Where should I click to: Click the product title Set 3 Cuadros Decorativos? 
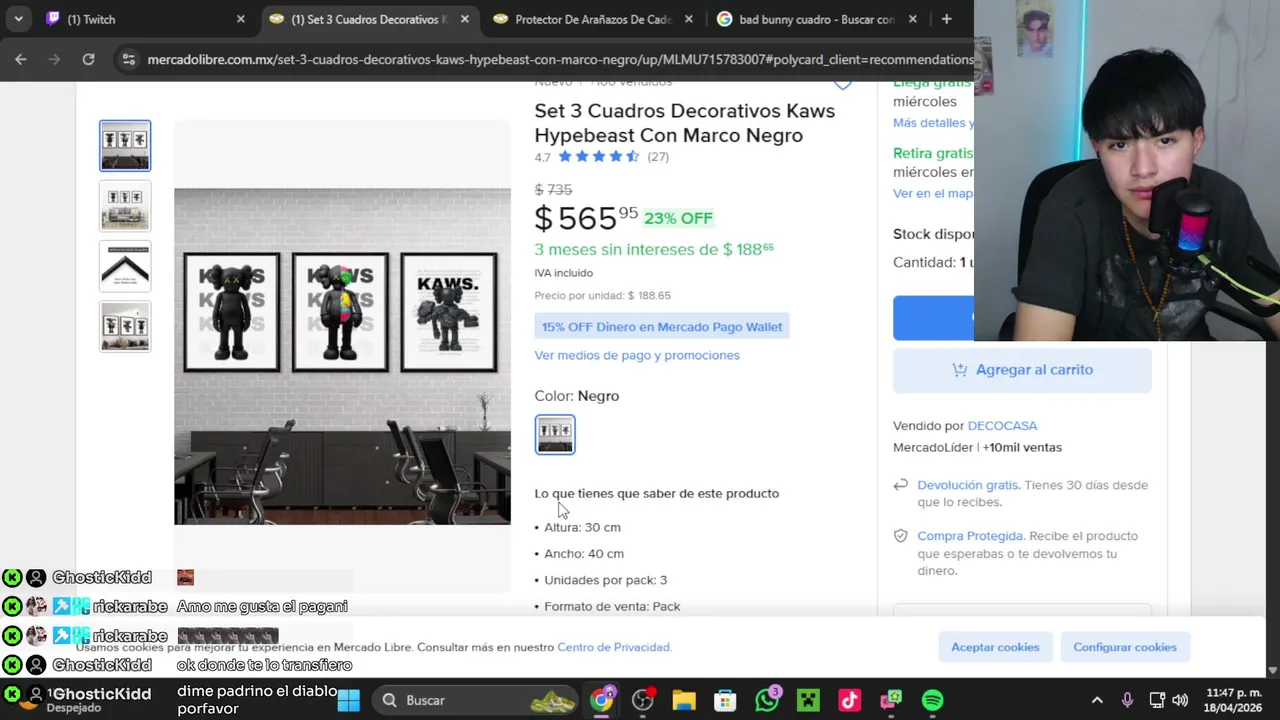(x=685, y=123)
